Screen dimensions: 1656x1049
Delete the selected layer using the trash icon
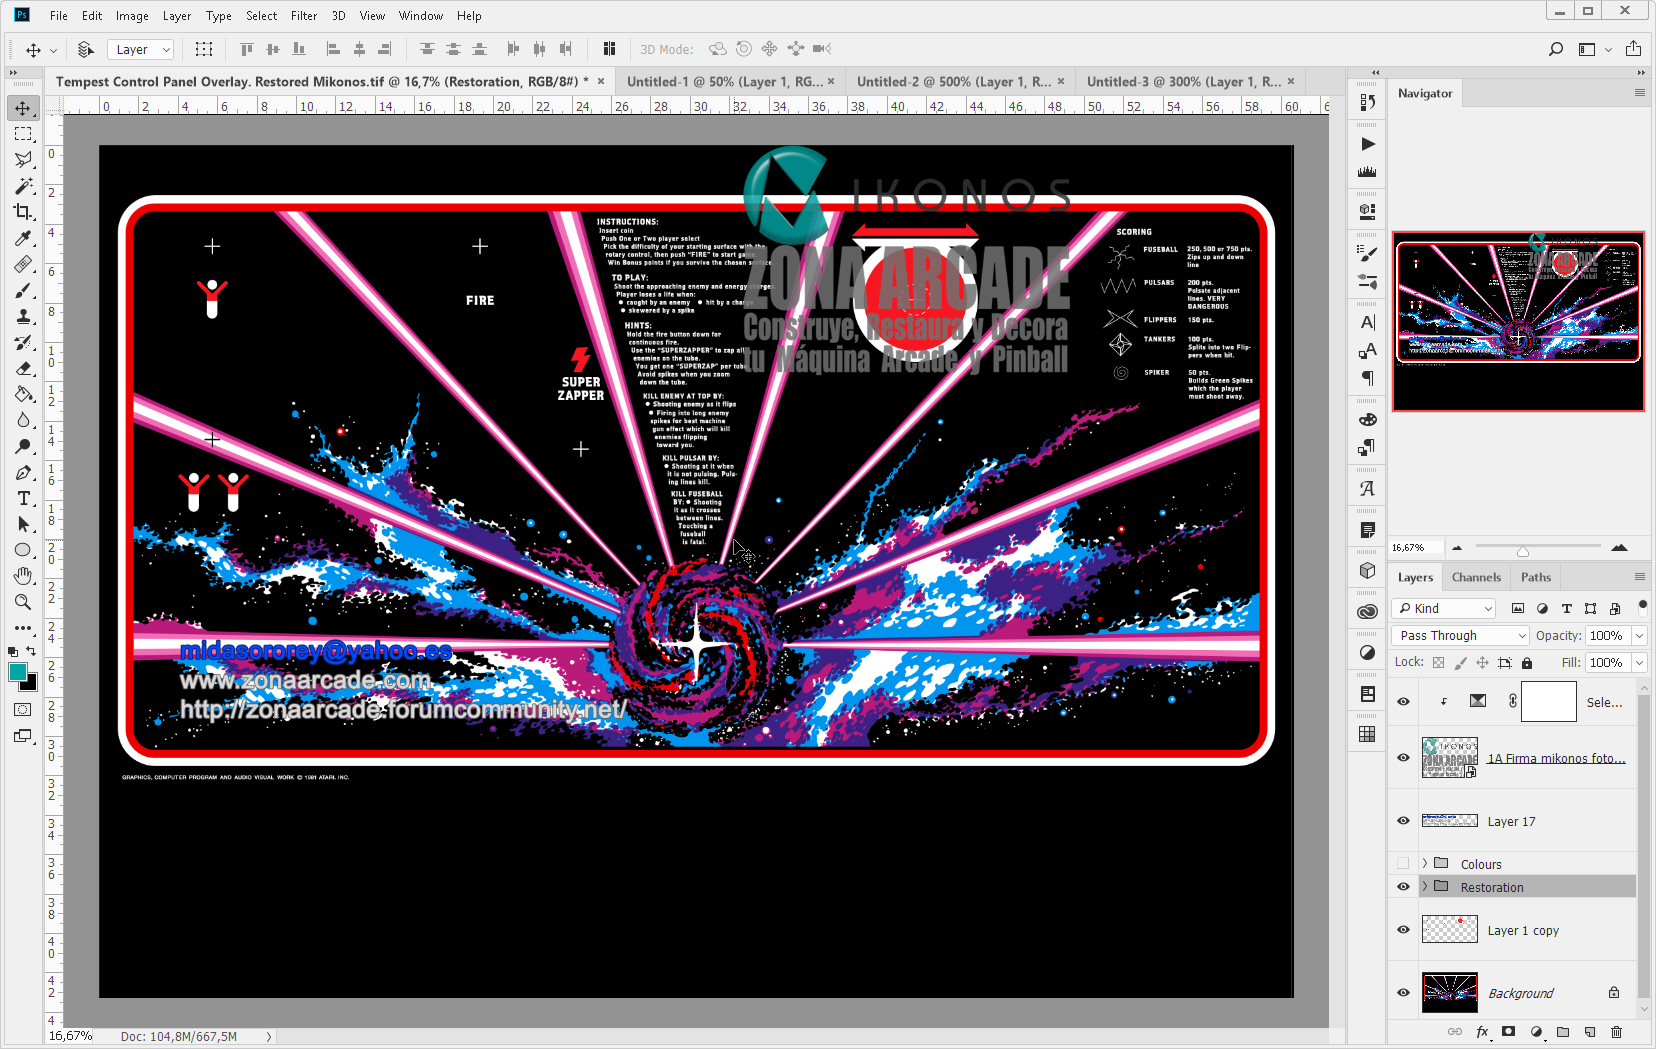[1617, 1032]
